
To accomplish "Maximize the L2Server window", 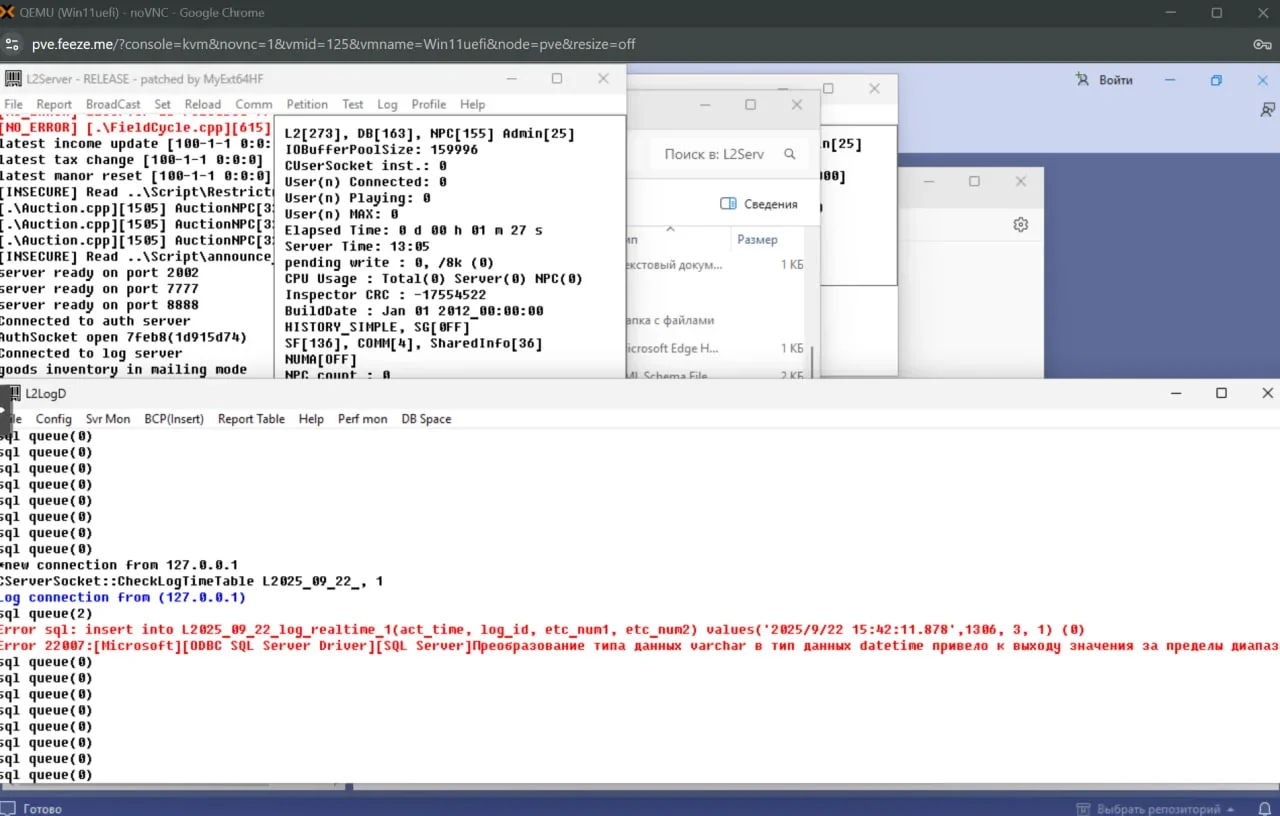I will pyautogui.click(x=557, y=78).
